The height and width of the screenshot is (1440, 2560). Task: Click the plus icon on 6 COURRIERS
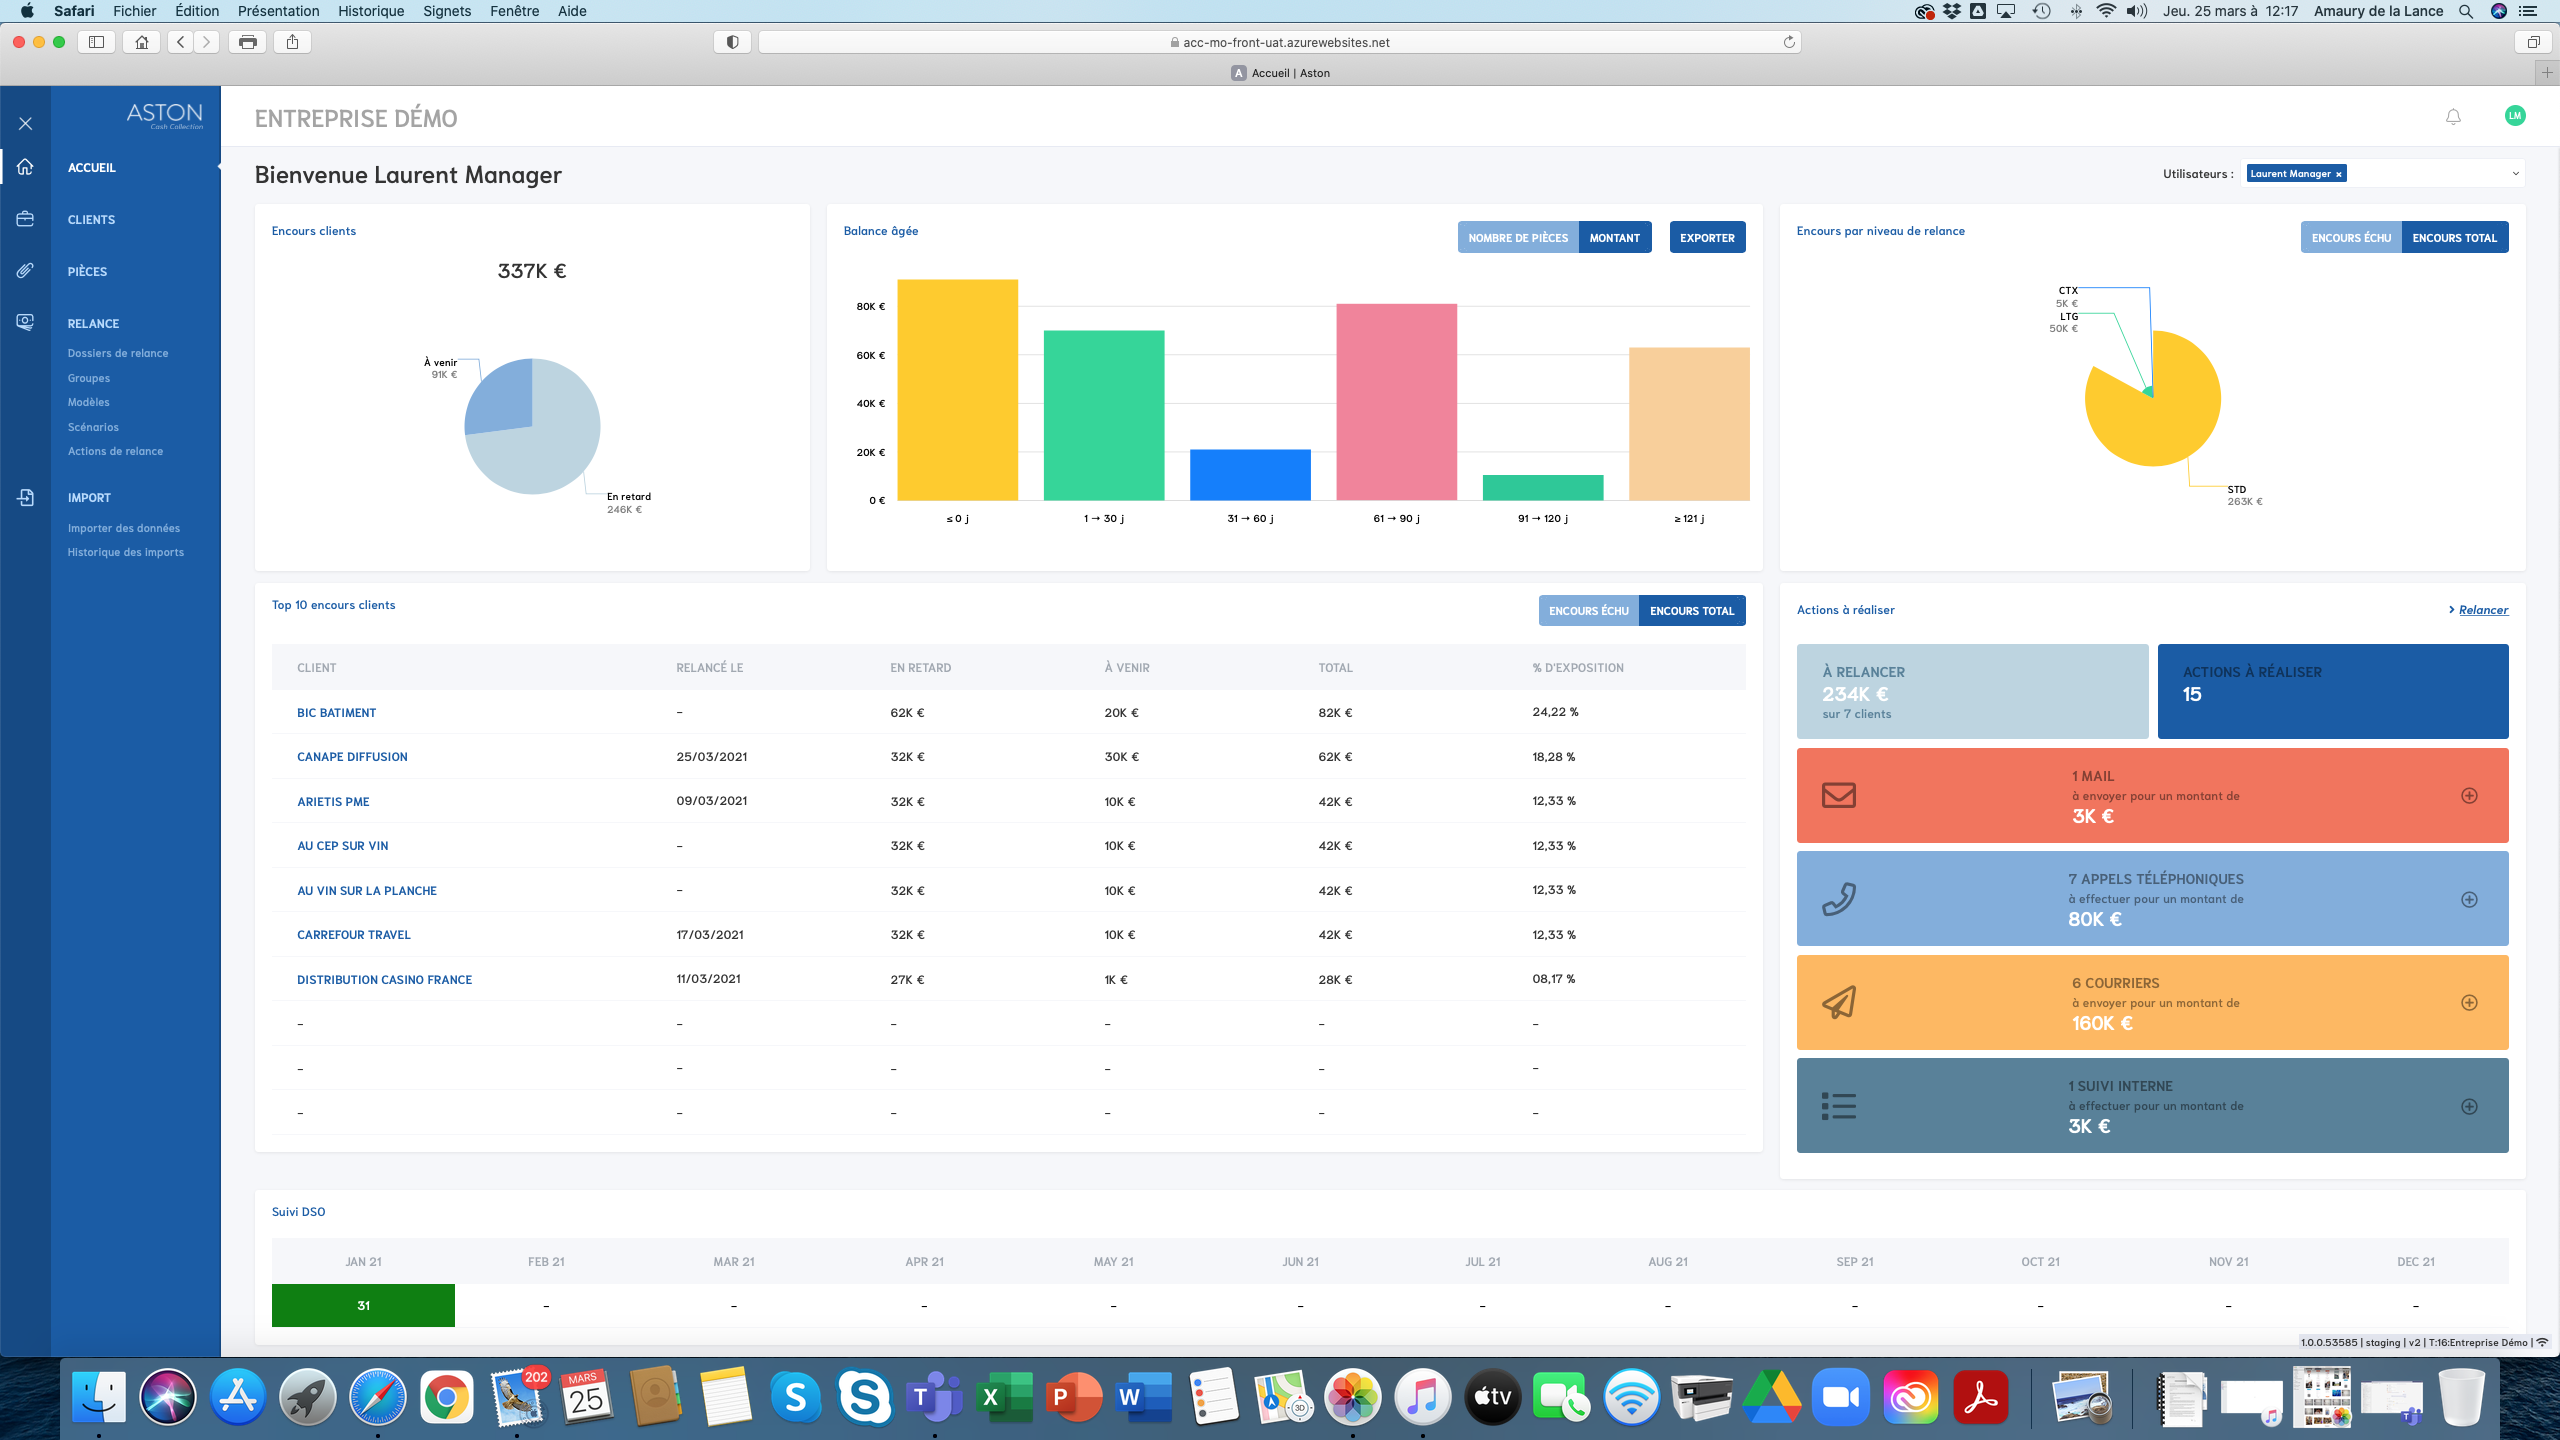(x=2470, y=1002)
